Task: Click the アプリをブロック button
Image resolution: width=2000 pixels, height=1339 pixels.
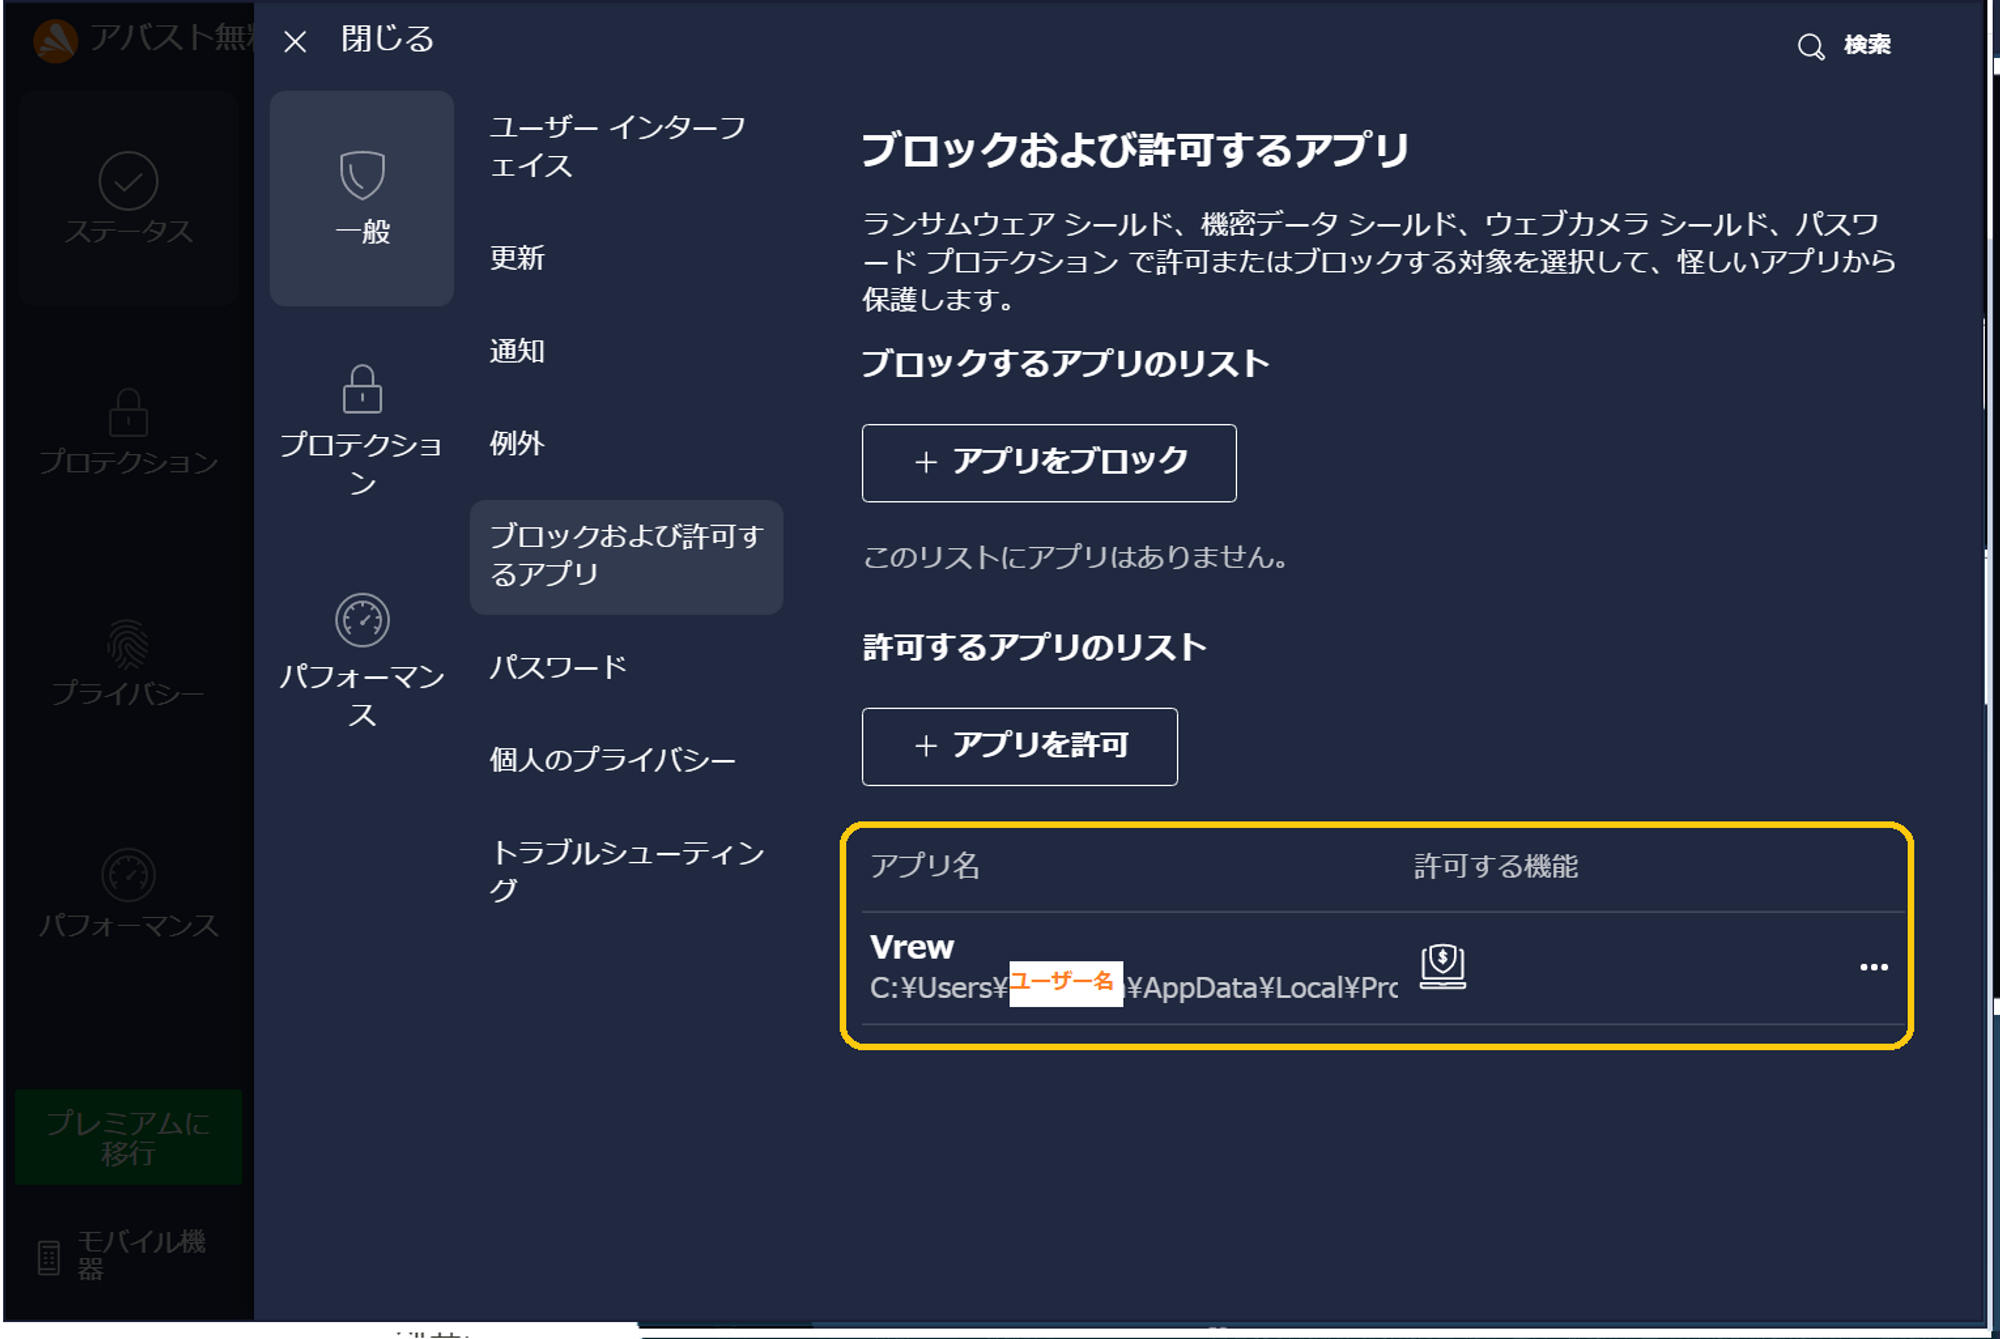Action: [1049, 462]
